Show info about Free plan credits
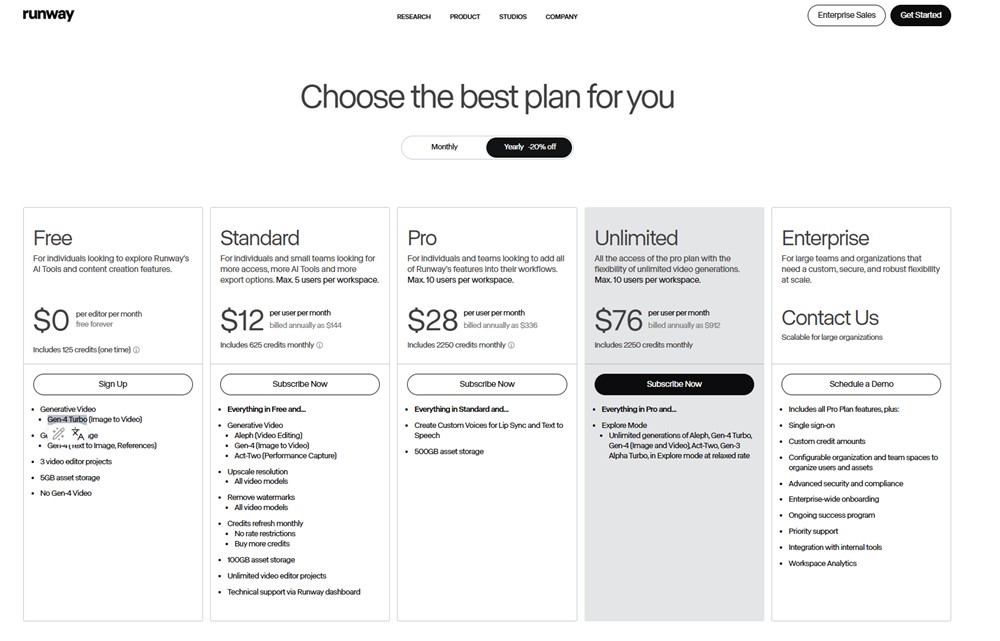 point(137,350)
